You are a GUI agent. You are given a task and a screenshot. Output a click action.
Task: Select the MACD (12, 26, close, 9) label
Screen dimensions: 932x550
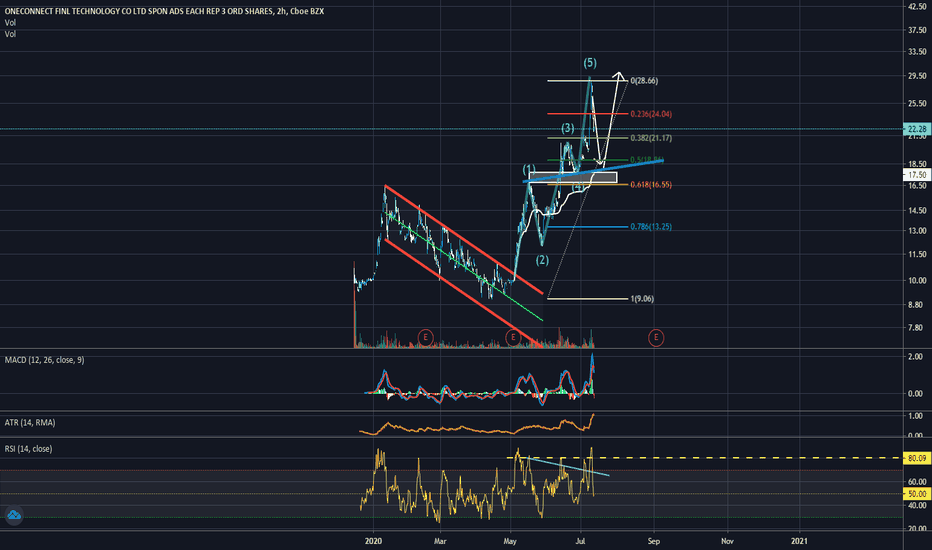tap(45, 360)
